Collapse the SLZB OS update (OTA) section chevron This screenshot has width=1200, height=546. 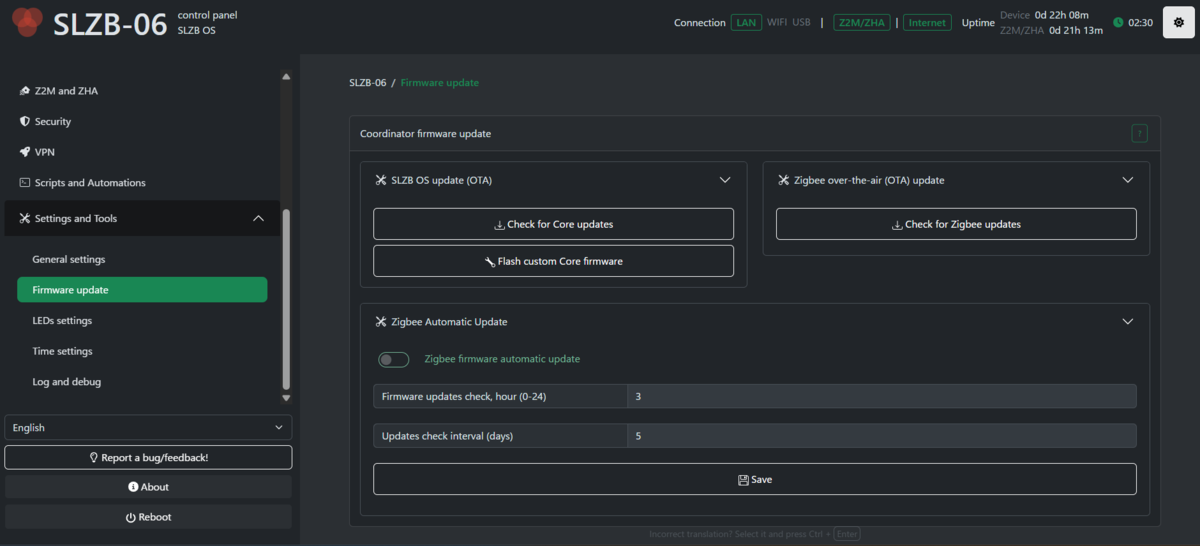(x=725, y=181)
